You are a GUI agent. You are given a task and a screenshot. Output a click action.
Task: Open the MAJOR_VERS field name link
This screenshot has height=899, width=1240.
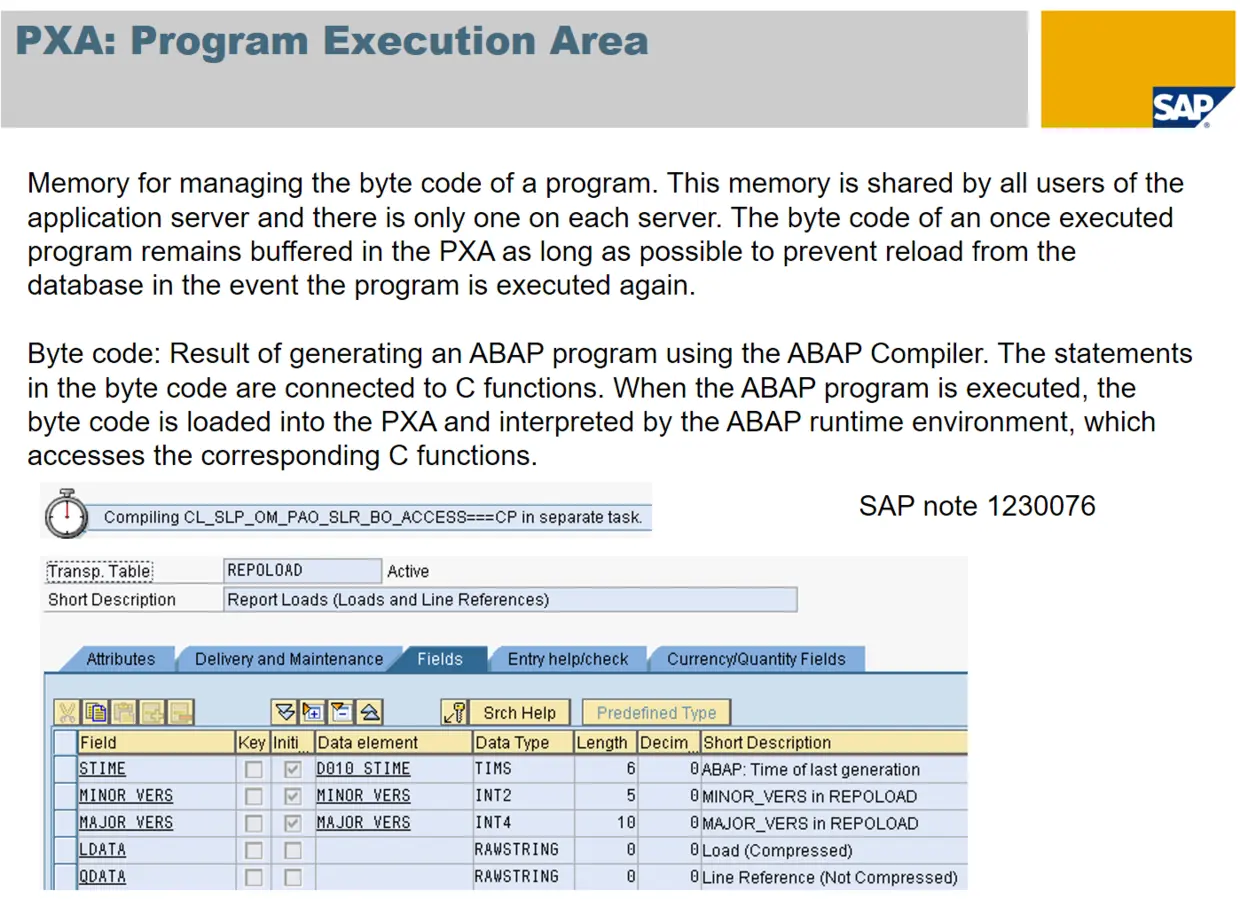(x=126, y=823)
